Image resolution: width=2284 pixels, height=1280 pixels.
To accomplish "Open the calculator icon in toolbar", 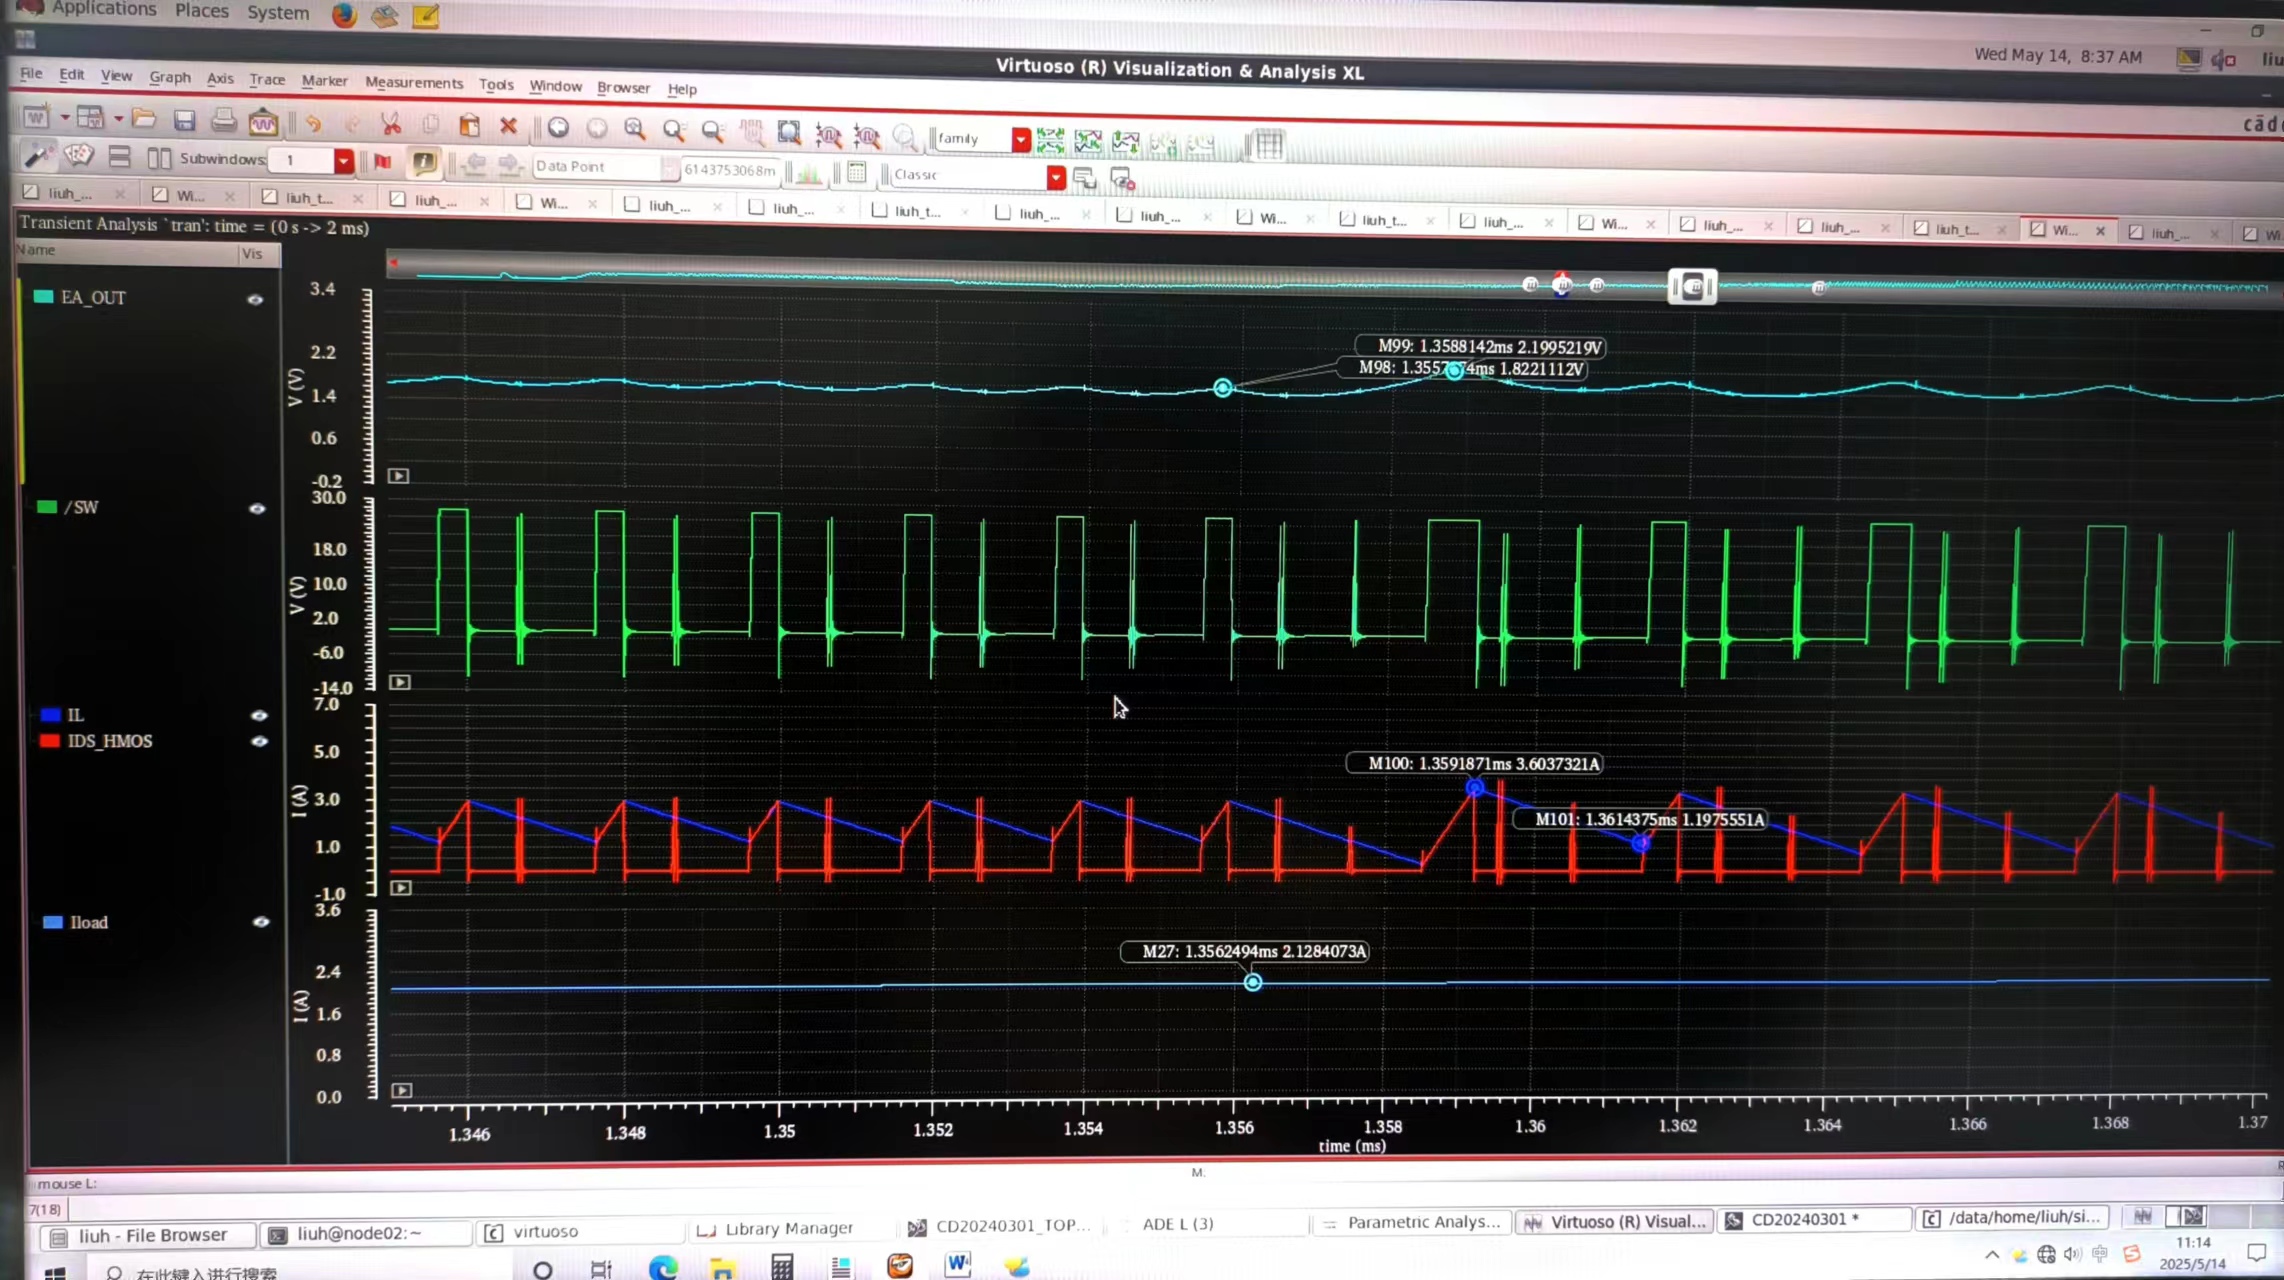I will pyautogui.click(x=856, y=173).
